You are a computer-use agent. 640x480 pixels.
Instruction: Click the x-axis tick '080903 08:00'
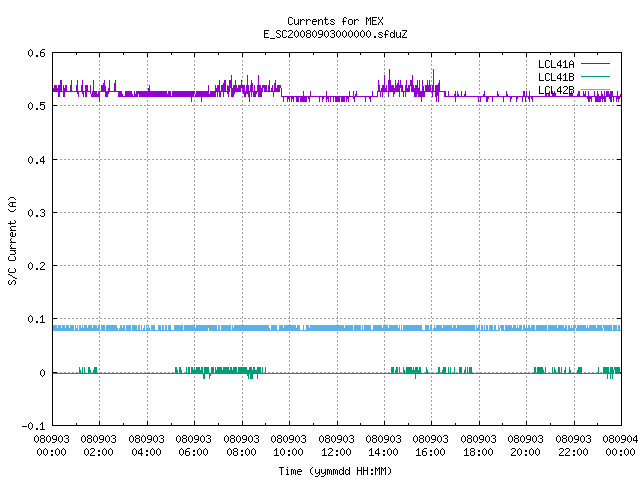click(x=242, y=445)
